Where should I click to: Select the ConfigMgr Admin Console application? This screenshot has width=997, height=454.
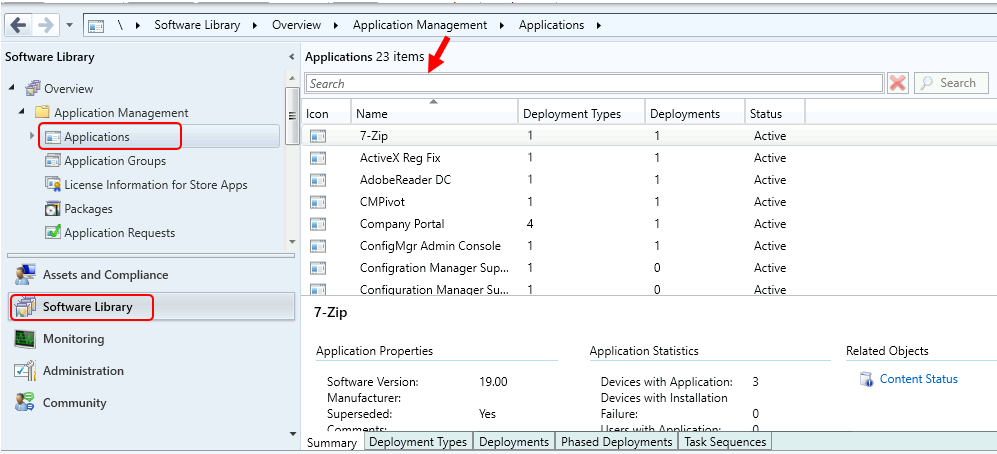click(649, 245)
